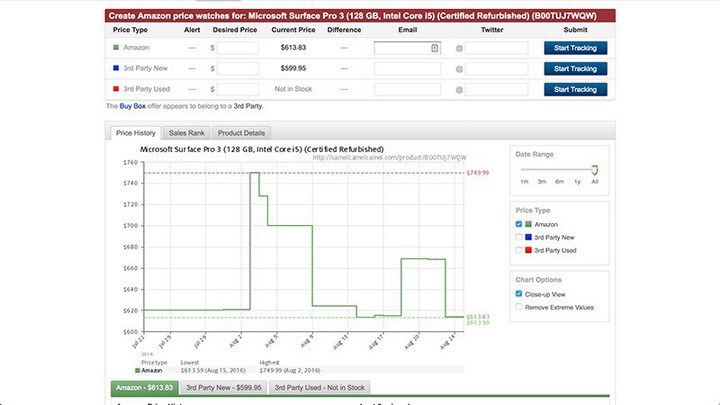This screenshot has height=405, width=720.
Task: Click the 3rd Party Used row Twitter field
Action: coord(496,89)
